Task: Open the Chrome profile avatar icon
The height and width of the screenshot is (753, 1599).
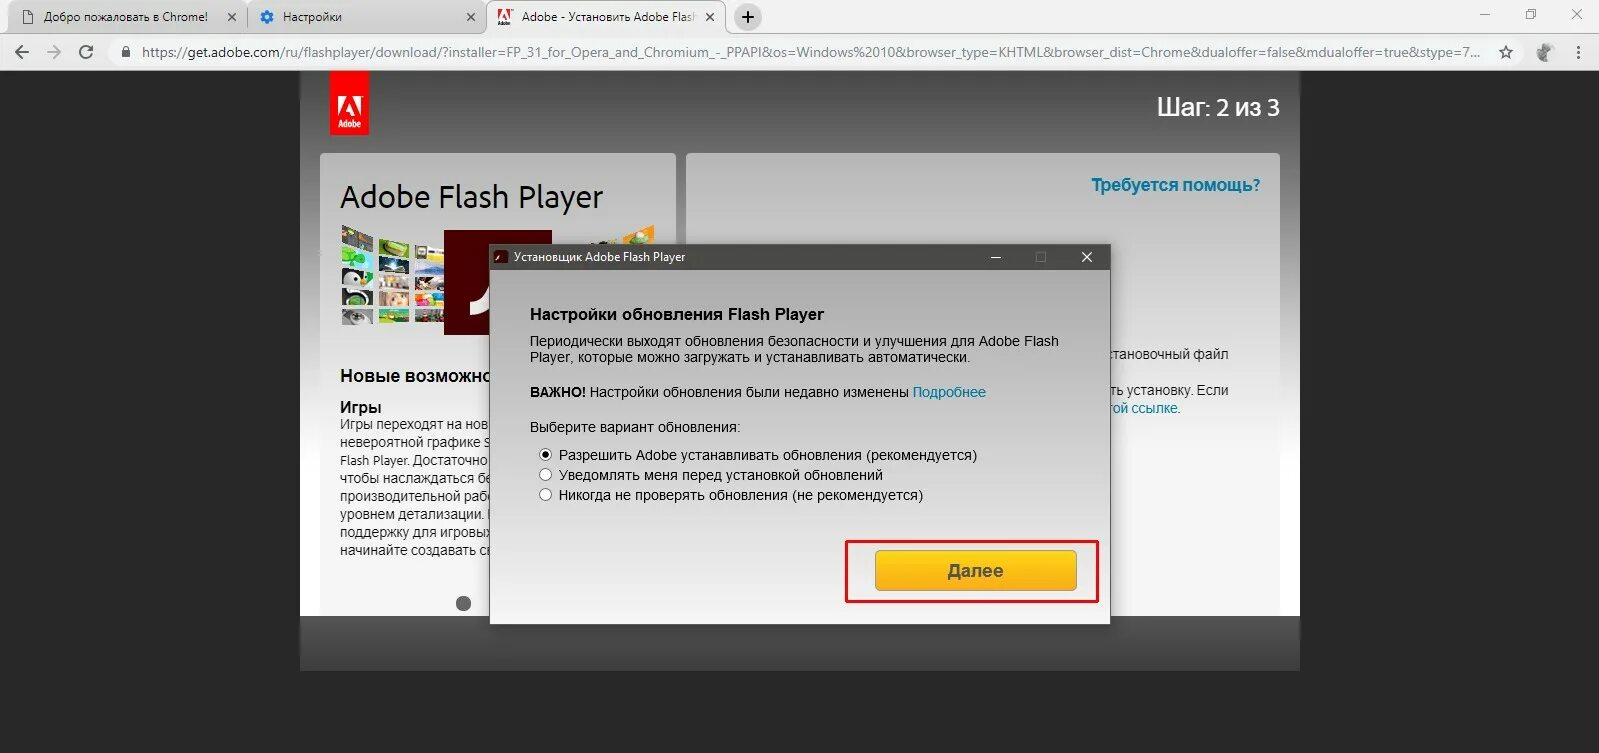Action: coord(1545,52)
